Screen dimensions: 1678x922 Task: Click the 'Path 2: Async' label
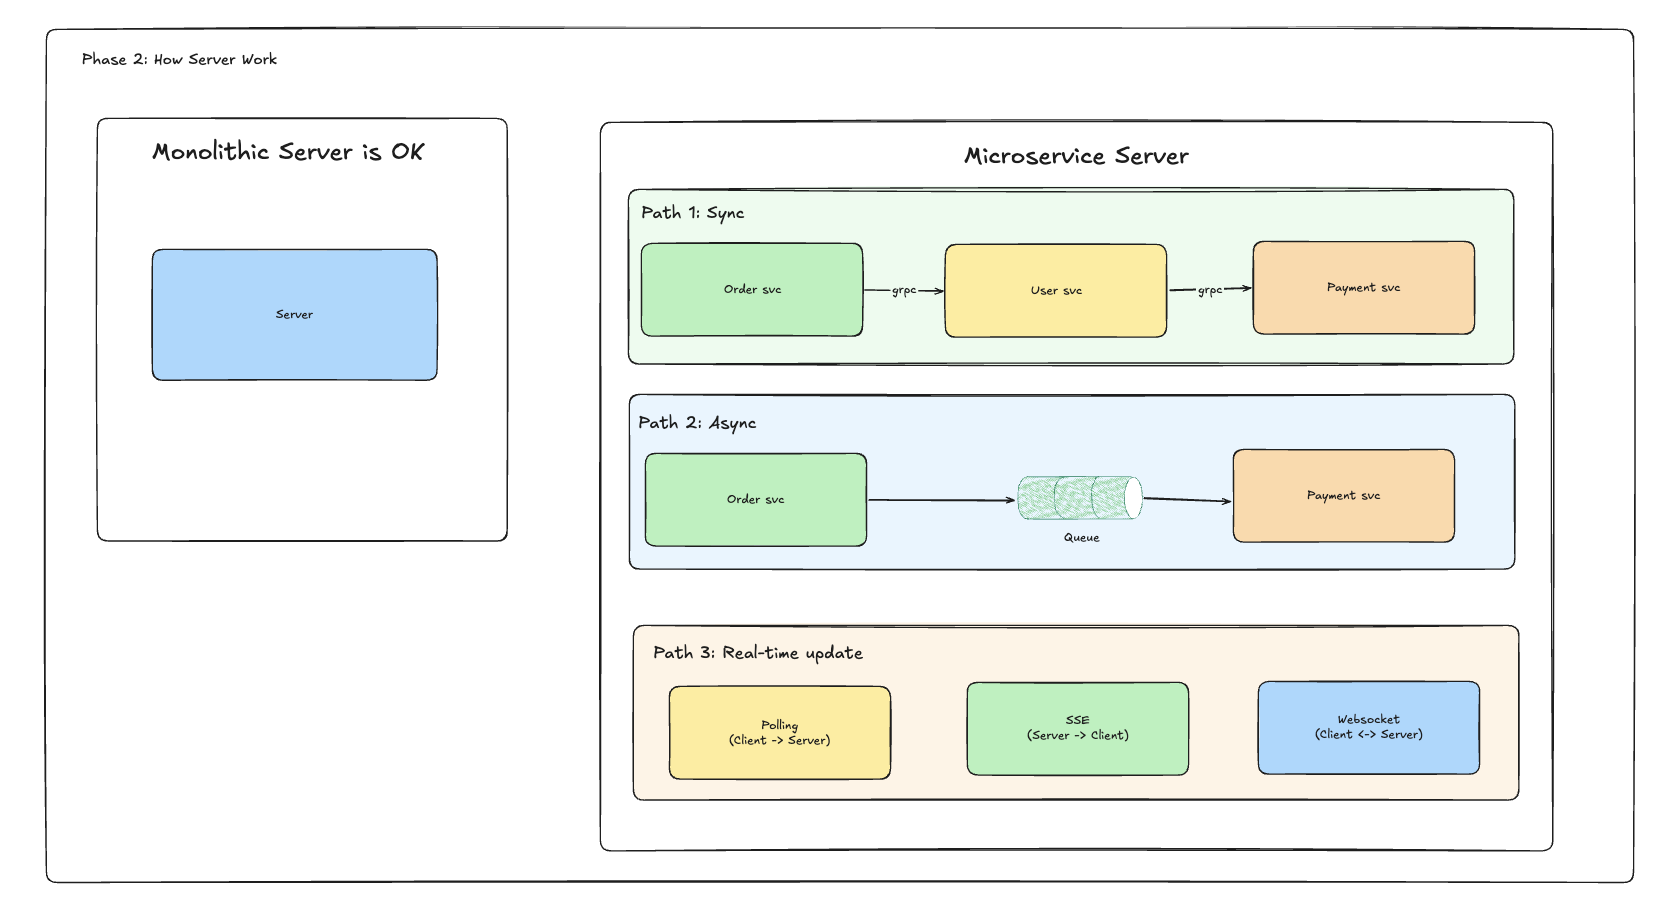(697, 423)
